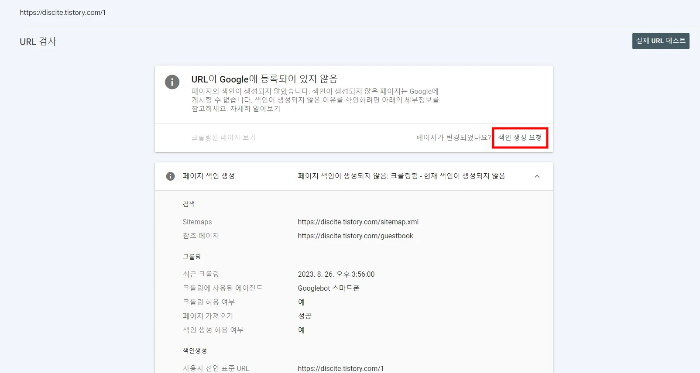The image size is (700, 373).
Task: Click the page indexing status summary text
Action: tap(401, 176)
